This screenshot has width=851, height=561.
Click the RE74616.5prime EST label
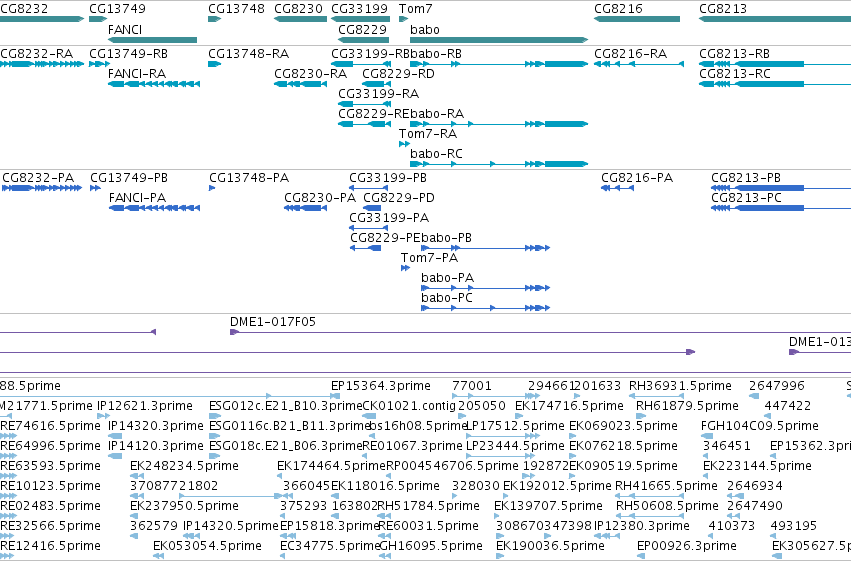(50, 426)
